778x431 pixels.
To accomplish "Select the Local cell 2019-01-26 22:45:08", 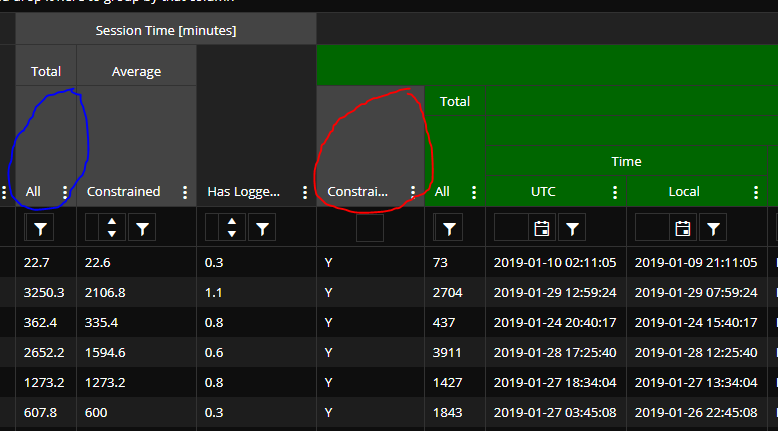I will tap(696, 413).
